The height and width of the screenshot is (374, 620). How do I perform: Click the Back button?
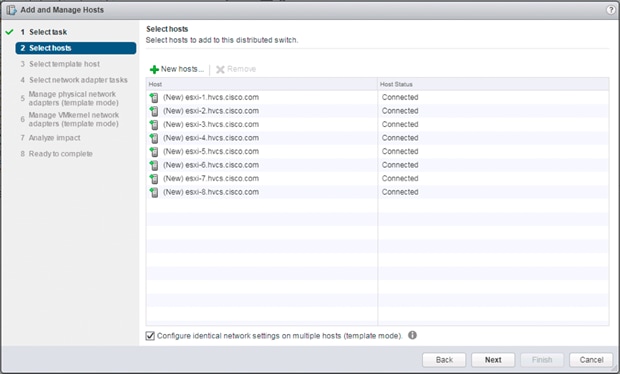444,360
